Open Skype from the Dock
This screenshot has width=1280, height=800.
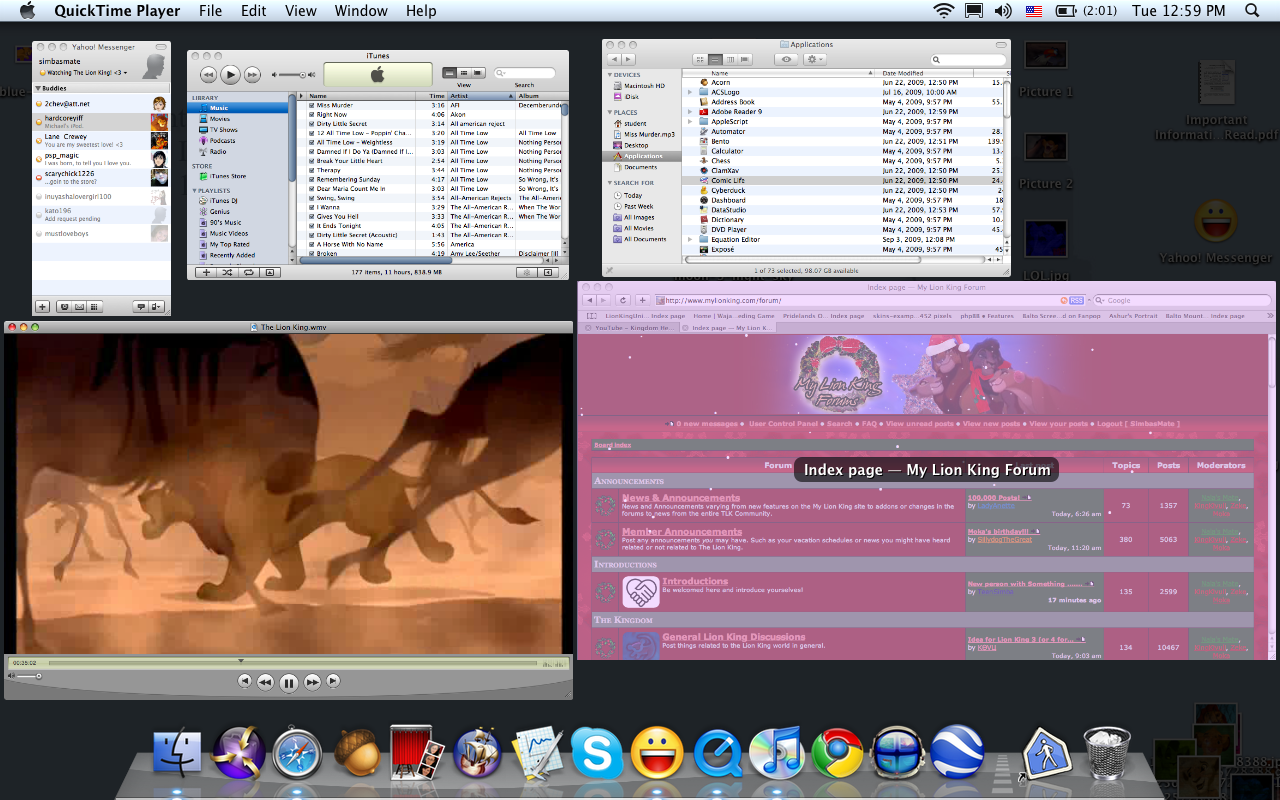(597, 754)
